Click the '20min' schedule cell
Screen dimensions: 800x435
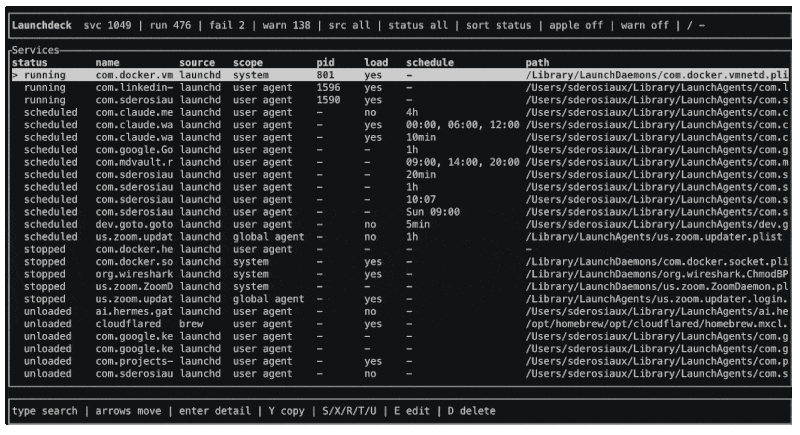pos(421,174)
